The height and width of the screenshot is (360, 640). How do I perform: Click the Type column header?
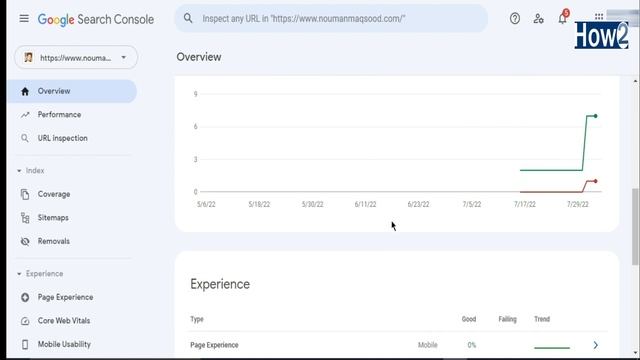pos(197,319)
